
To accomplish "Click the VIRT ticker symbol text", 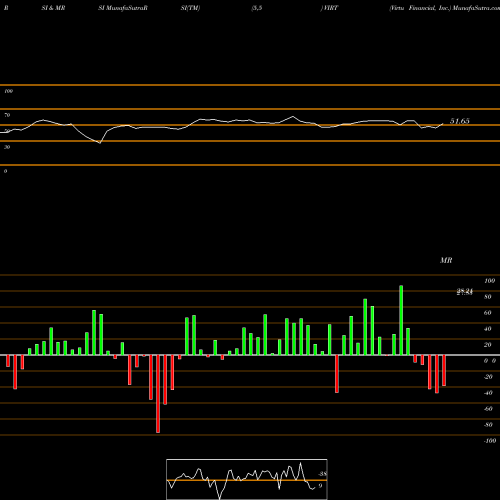I will point(330,8).
